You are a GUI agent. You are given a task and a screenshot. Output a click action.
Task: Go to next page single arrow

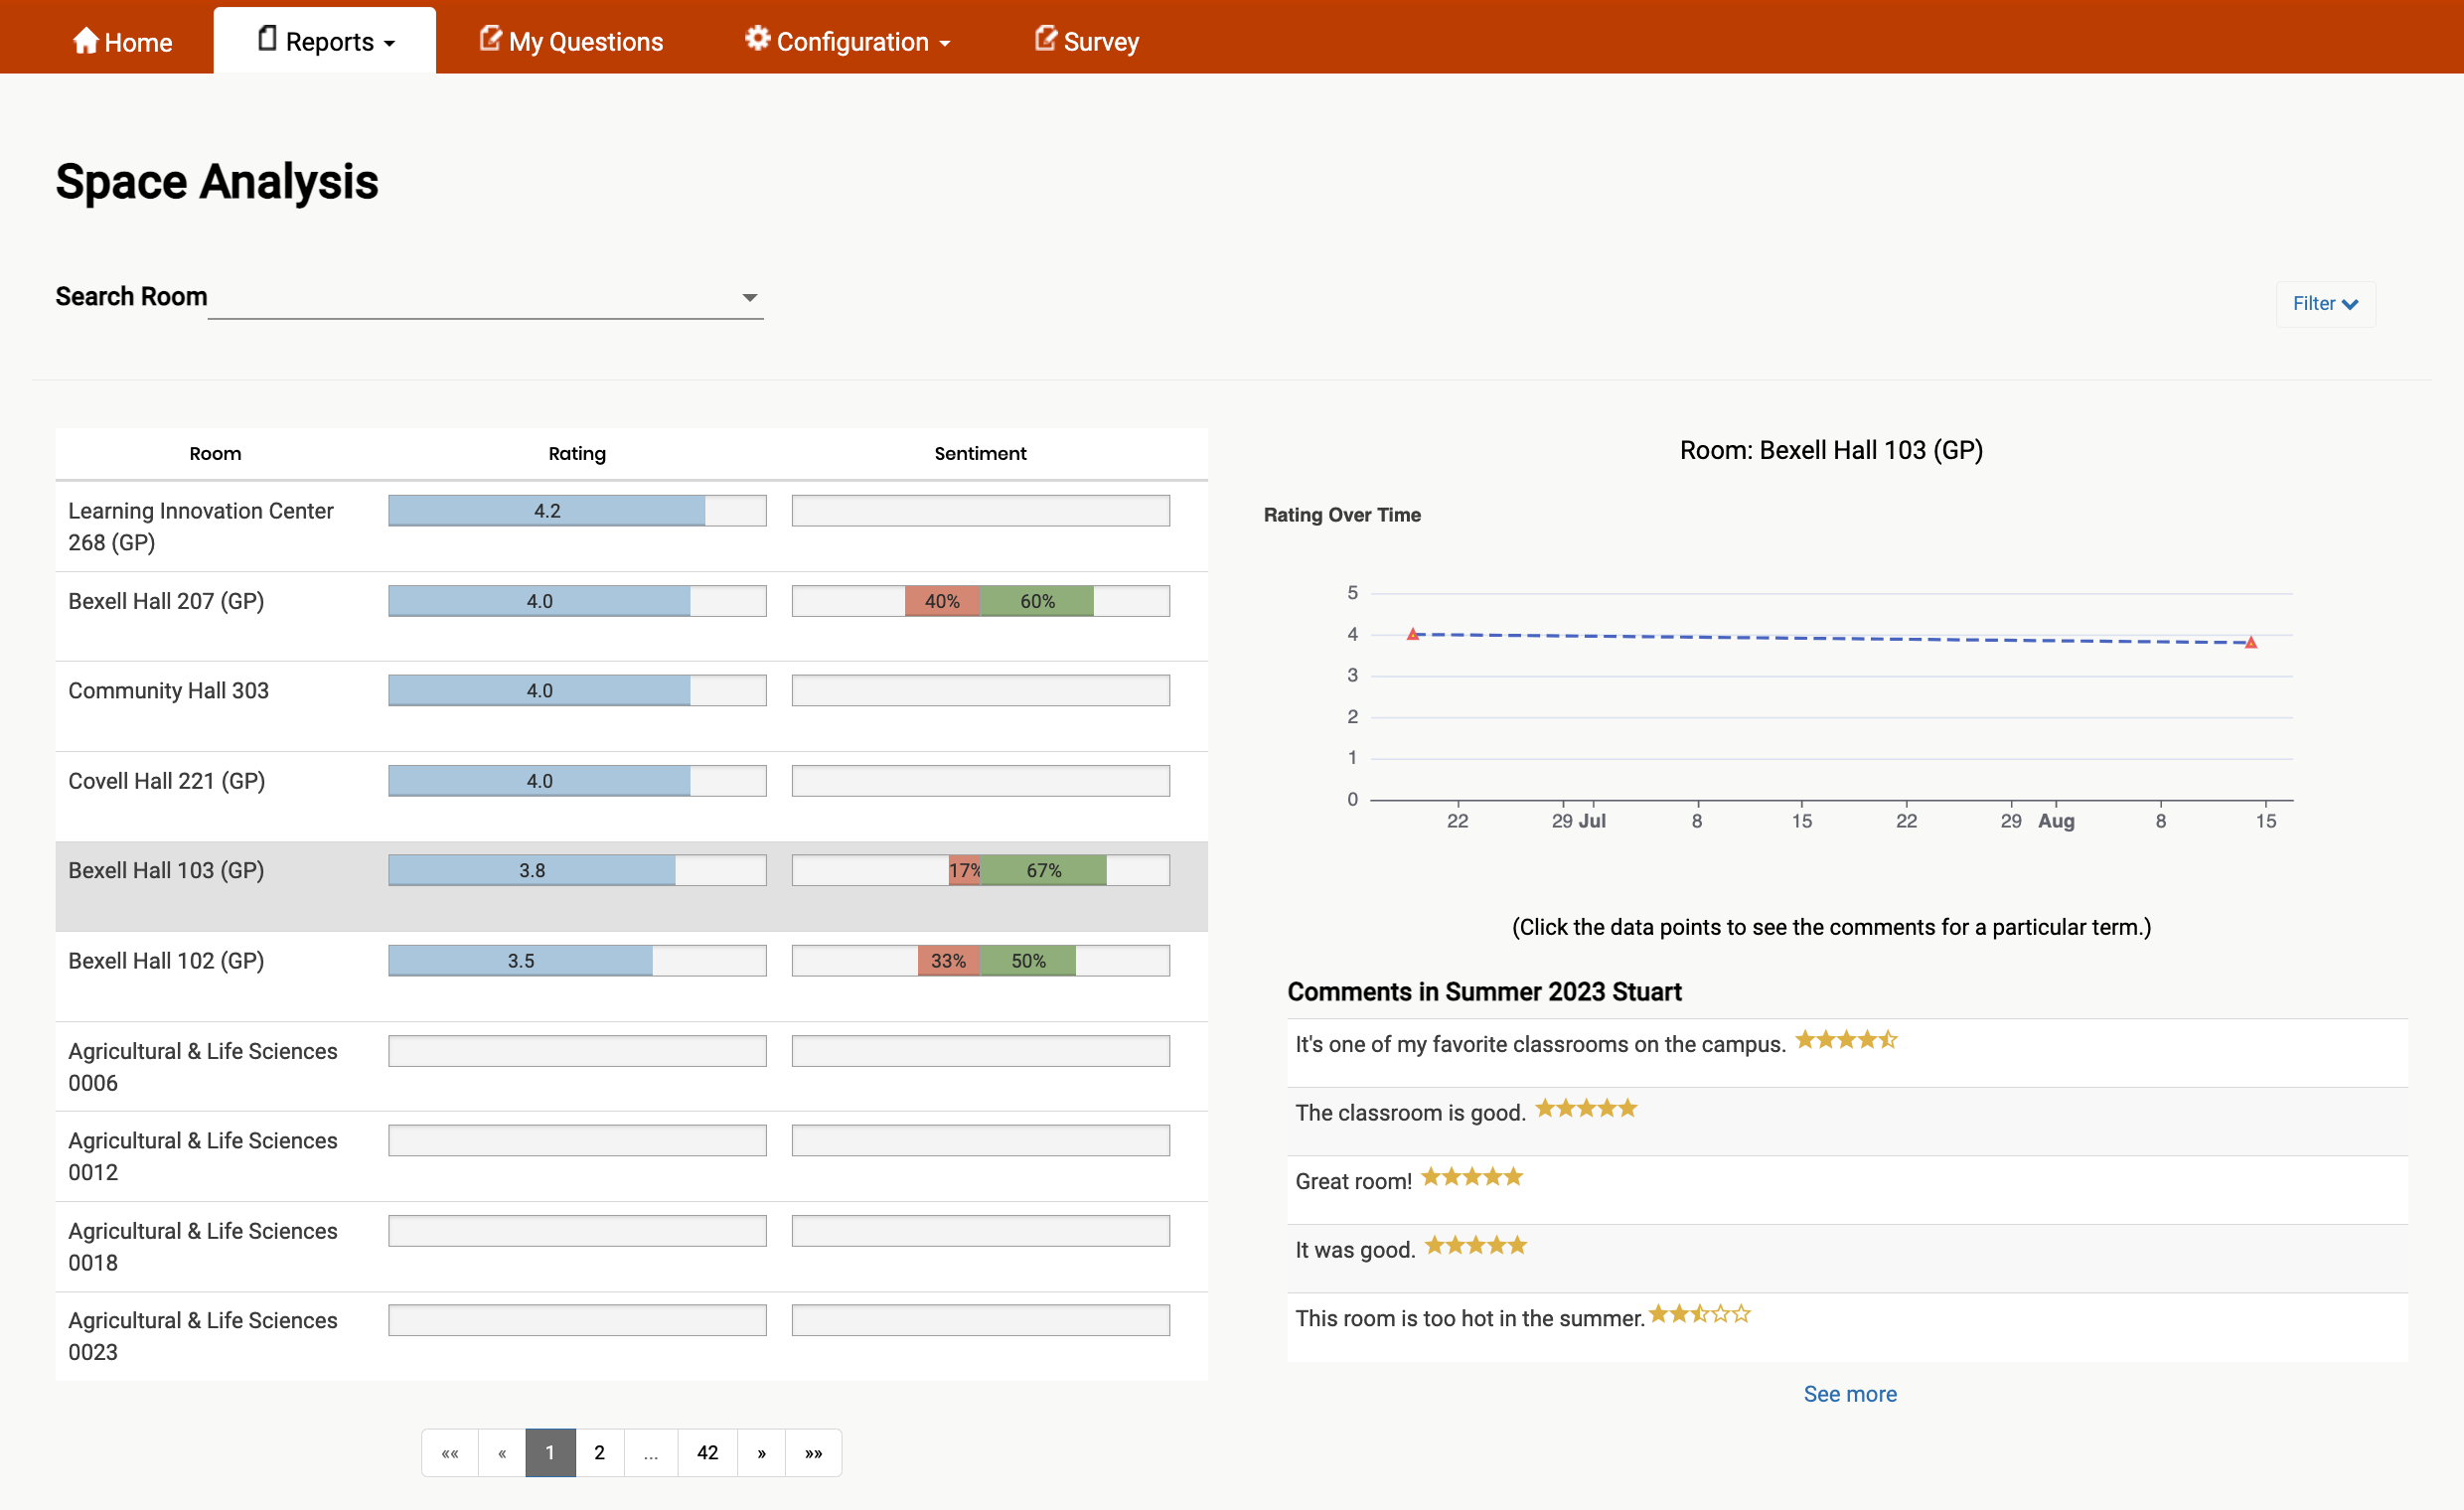761,1453
